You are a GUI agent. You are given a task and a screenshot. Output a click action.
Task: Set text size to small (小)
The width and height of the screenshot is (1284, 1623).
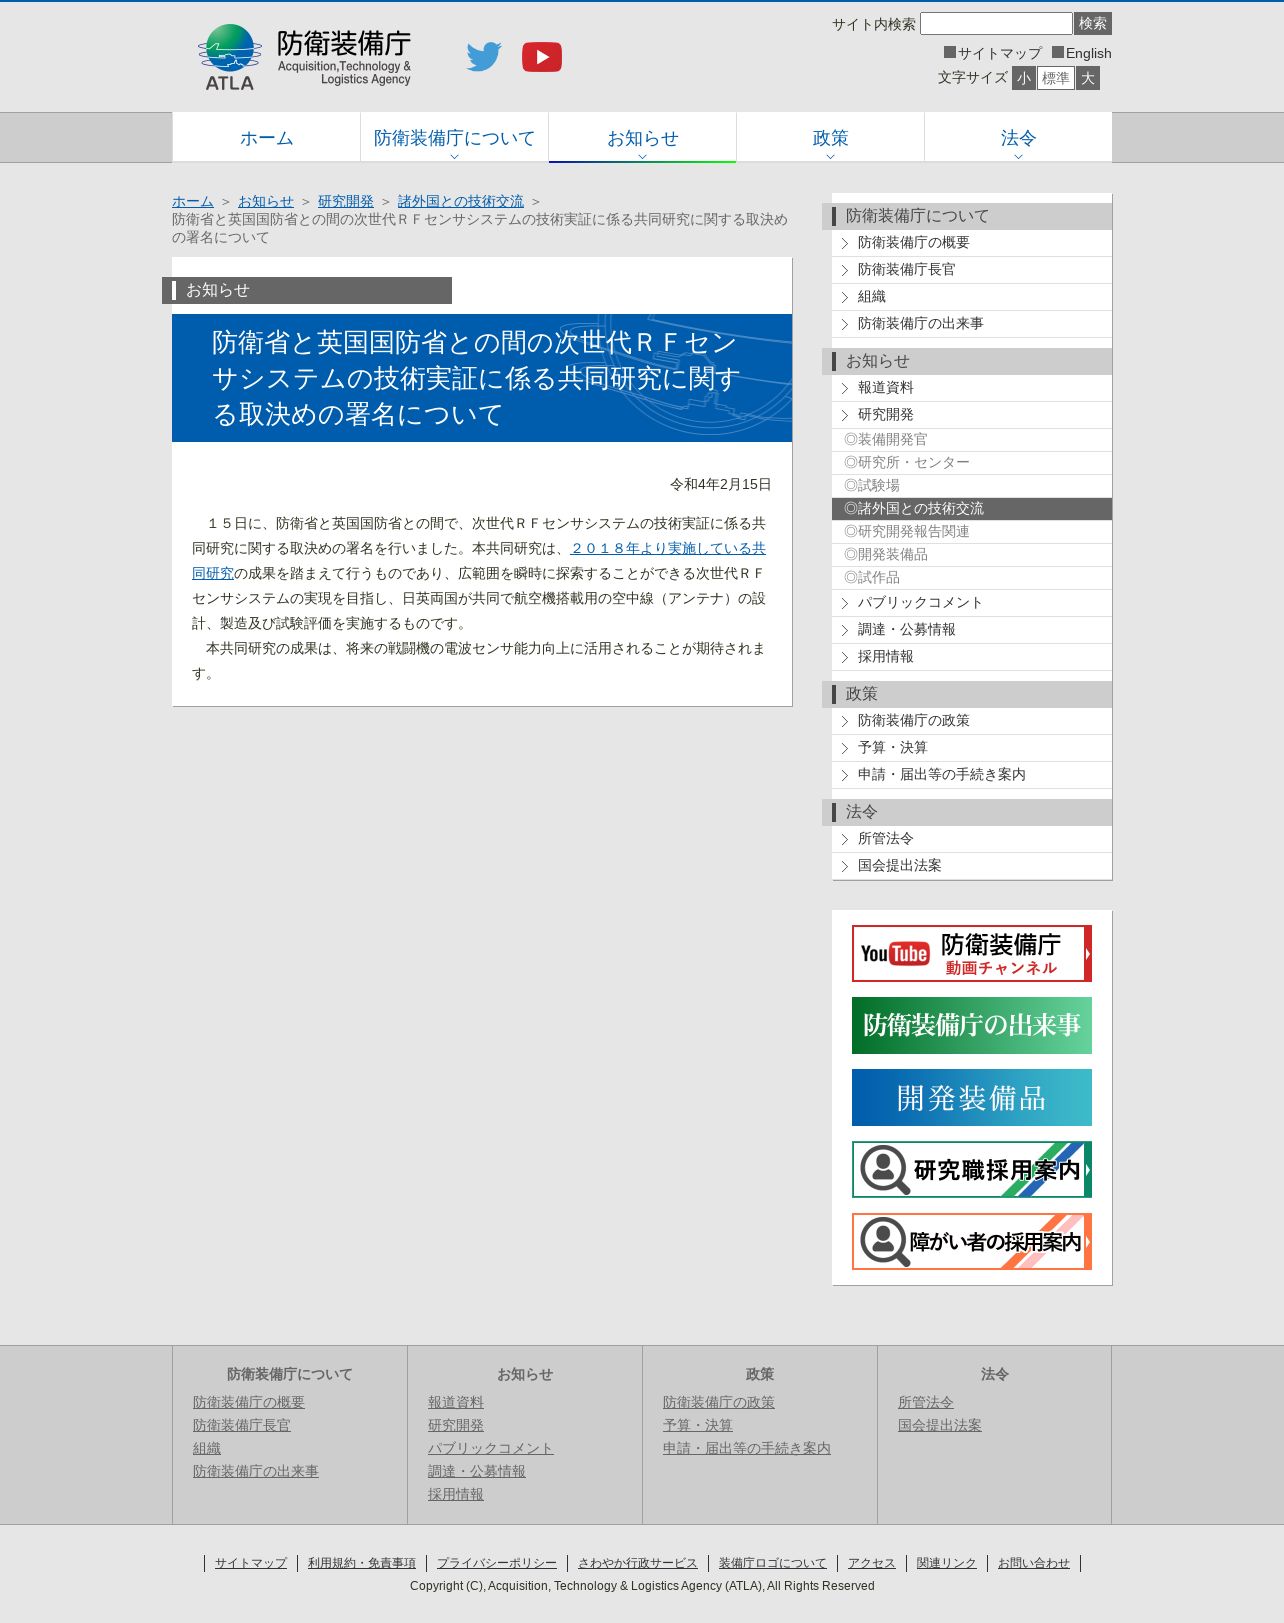click(1023, 78)
